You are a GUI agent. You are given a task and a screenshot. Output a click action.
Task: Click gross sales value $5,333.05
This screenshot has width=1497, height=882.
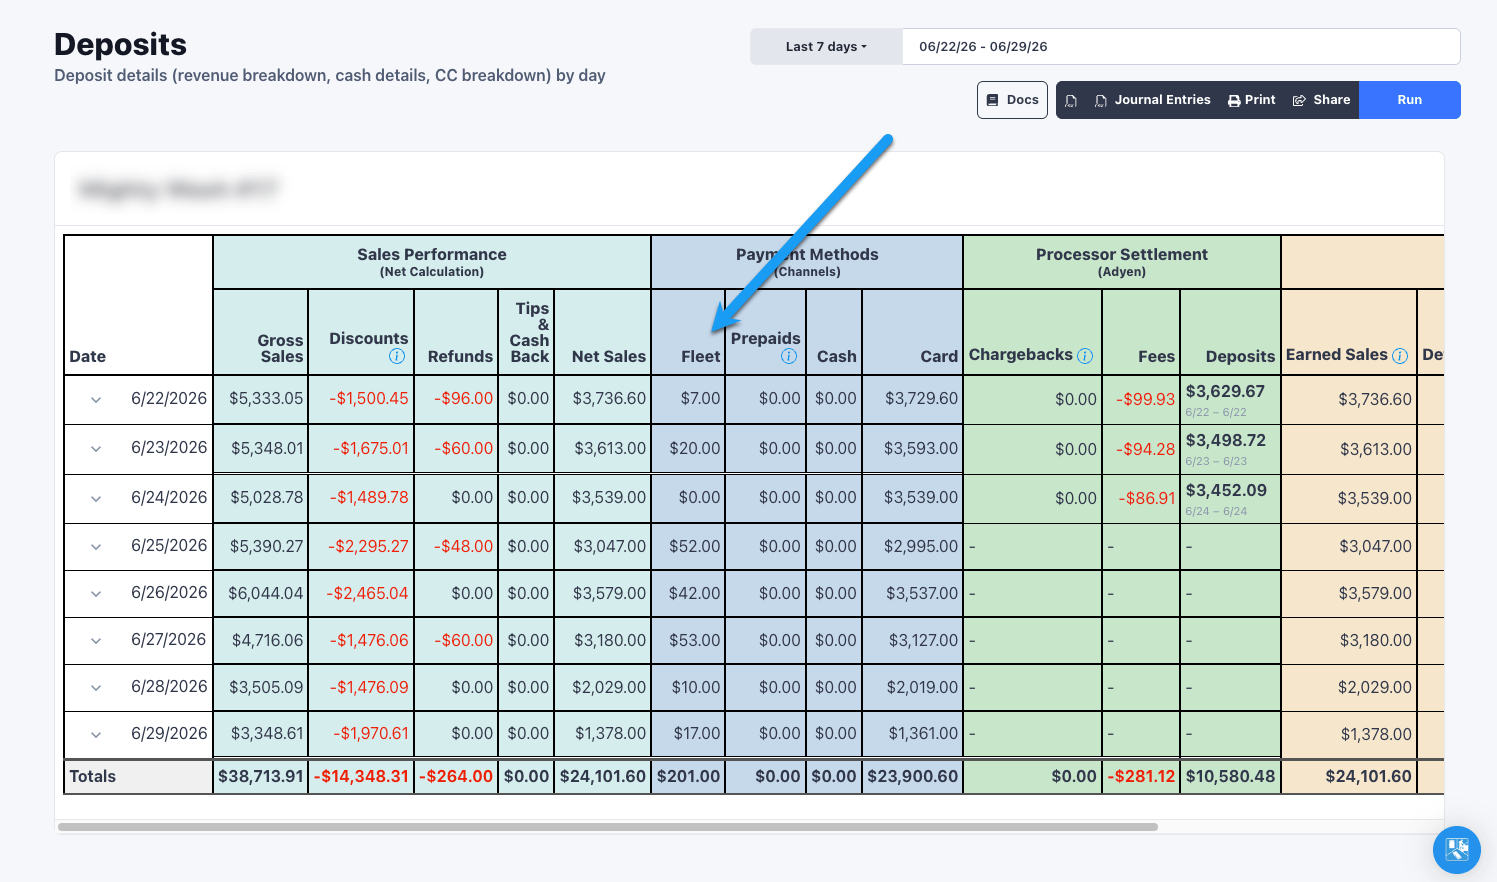point(266,398)
